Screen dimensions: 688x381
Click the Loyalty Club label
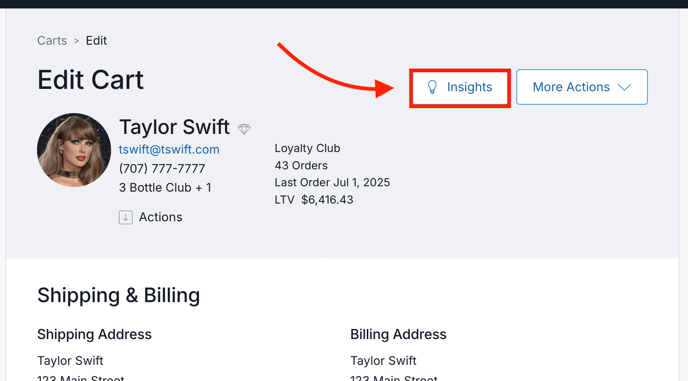tap(307, 148)
